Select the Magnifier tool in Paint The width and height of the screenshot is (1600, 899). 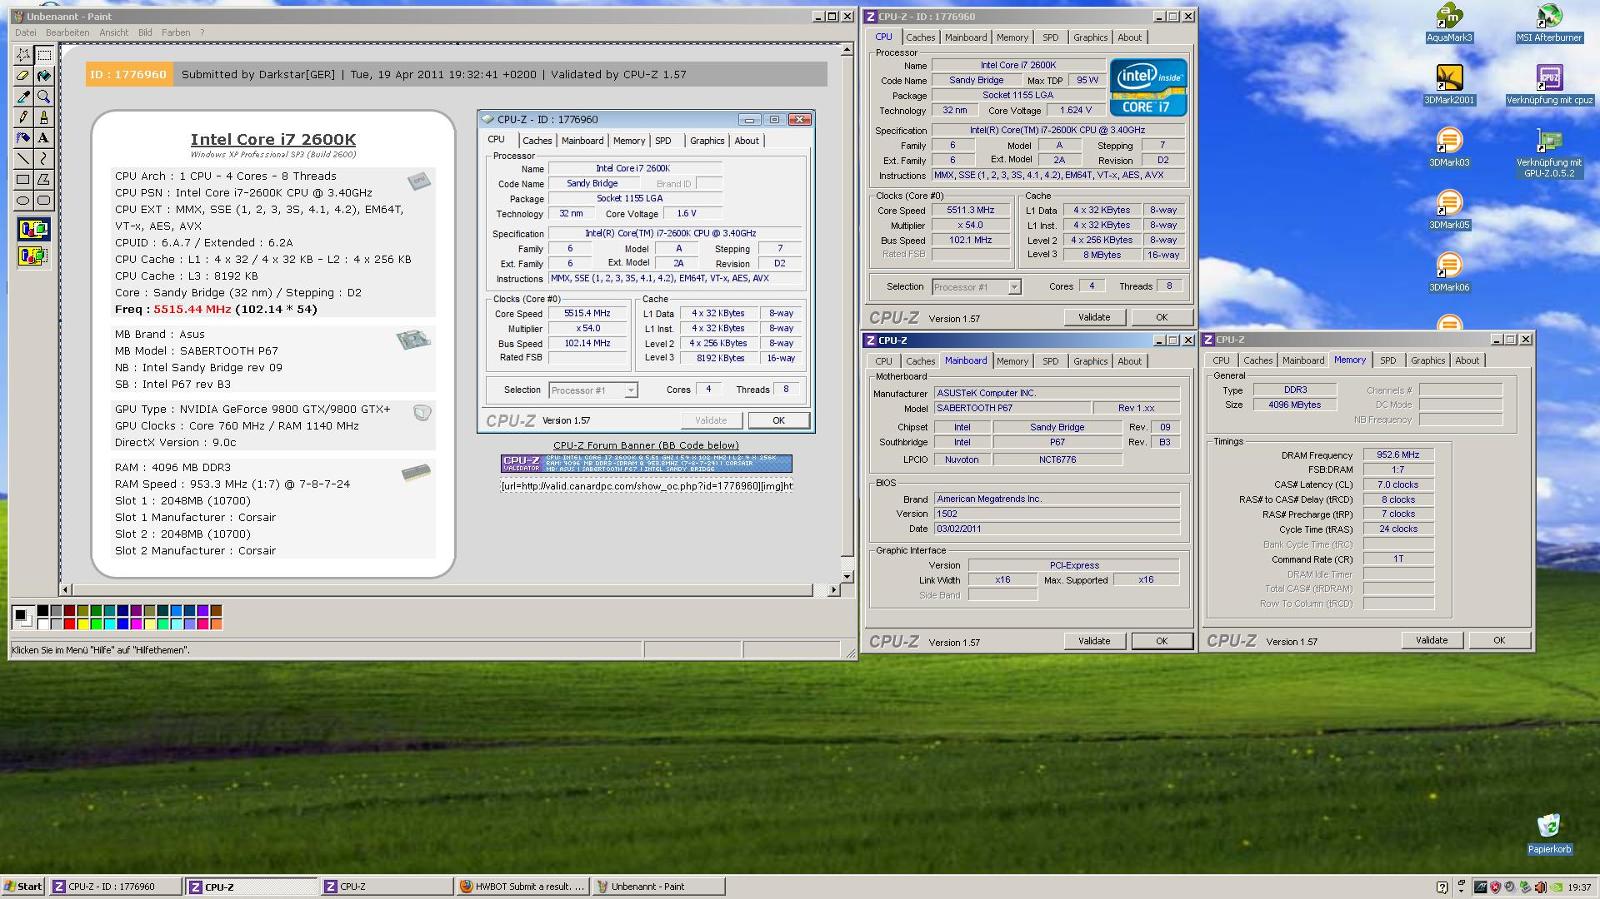point(44,97)
